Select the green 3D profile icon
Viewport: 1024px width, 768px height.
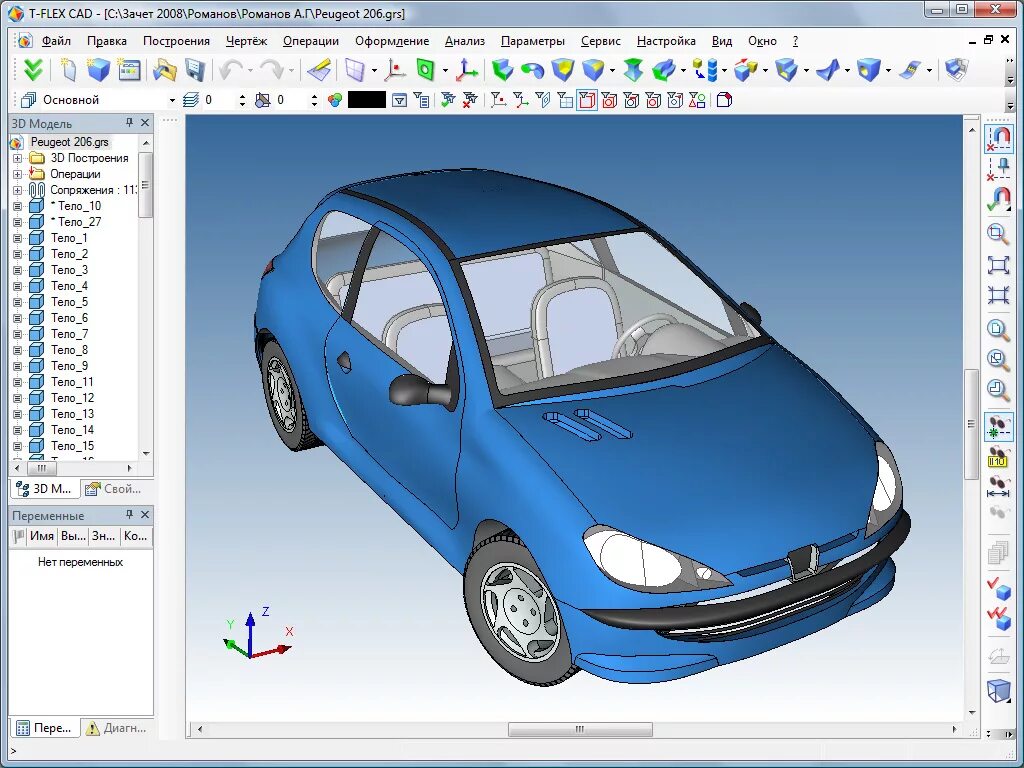(425, 69)
